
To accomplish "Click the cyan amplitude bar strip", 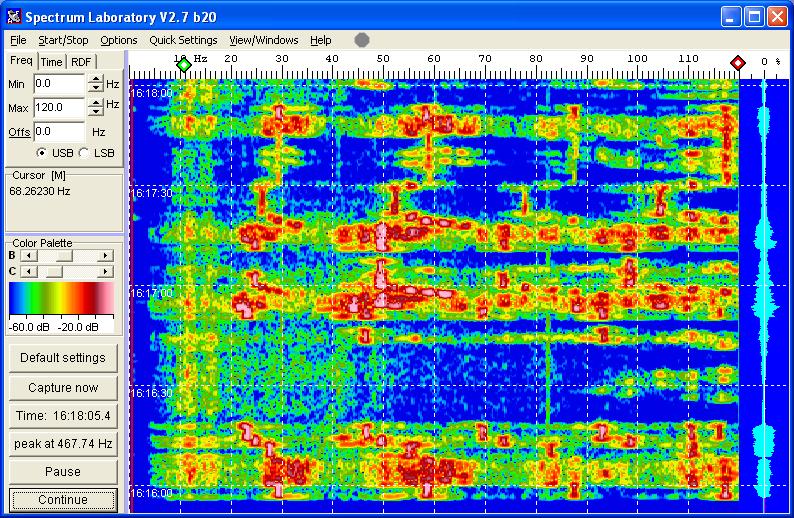I will [764, 296].
